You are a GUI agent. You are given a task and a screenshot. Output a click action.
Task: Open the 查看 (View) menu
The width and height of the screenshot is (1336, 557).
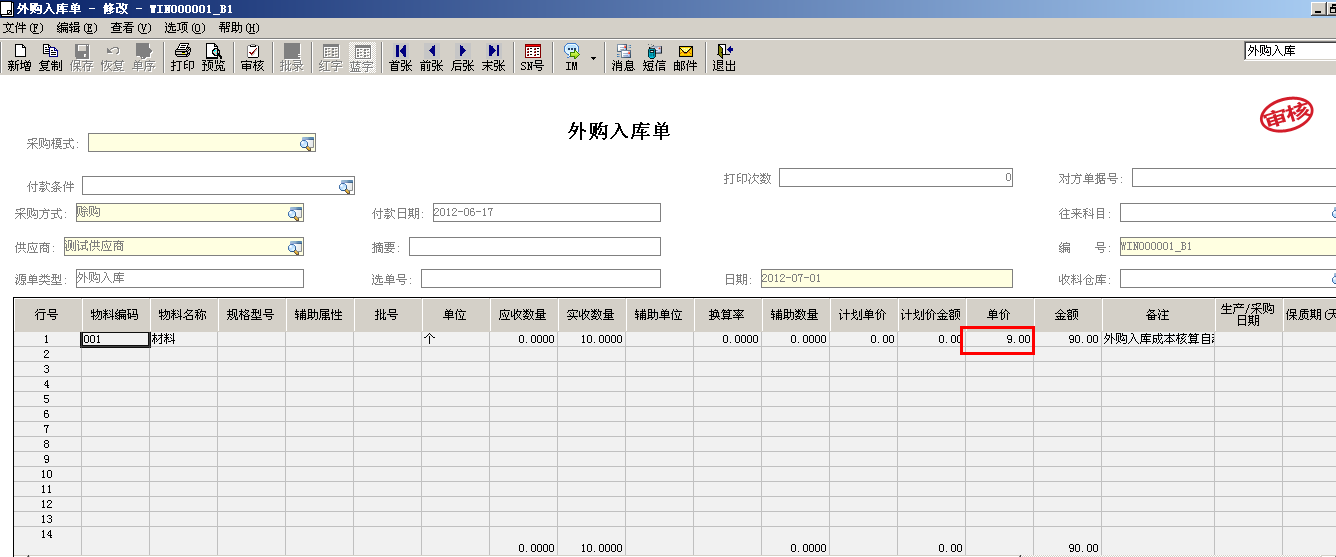[x=130, y=28]
